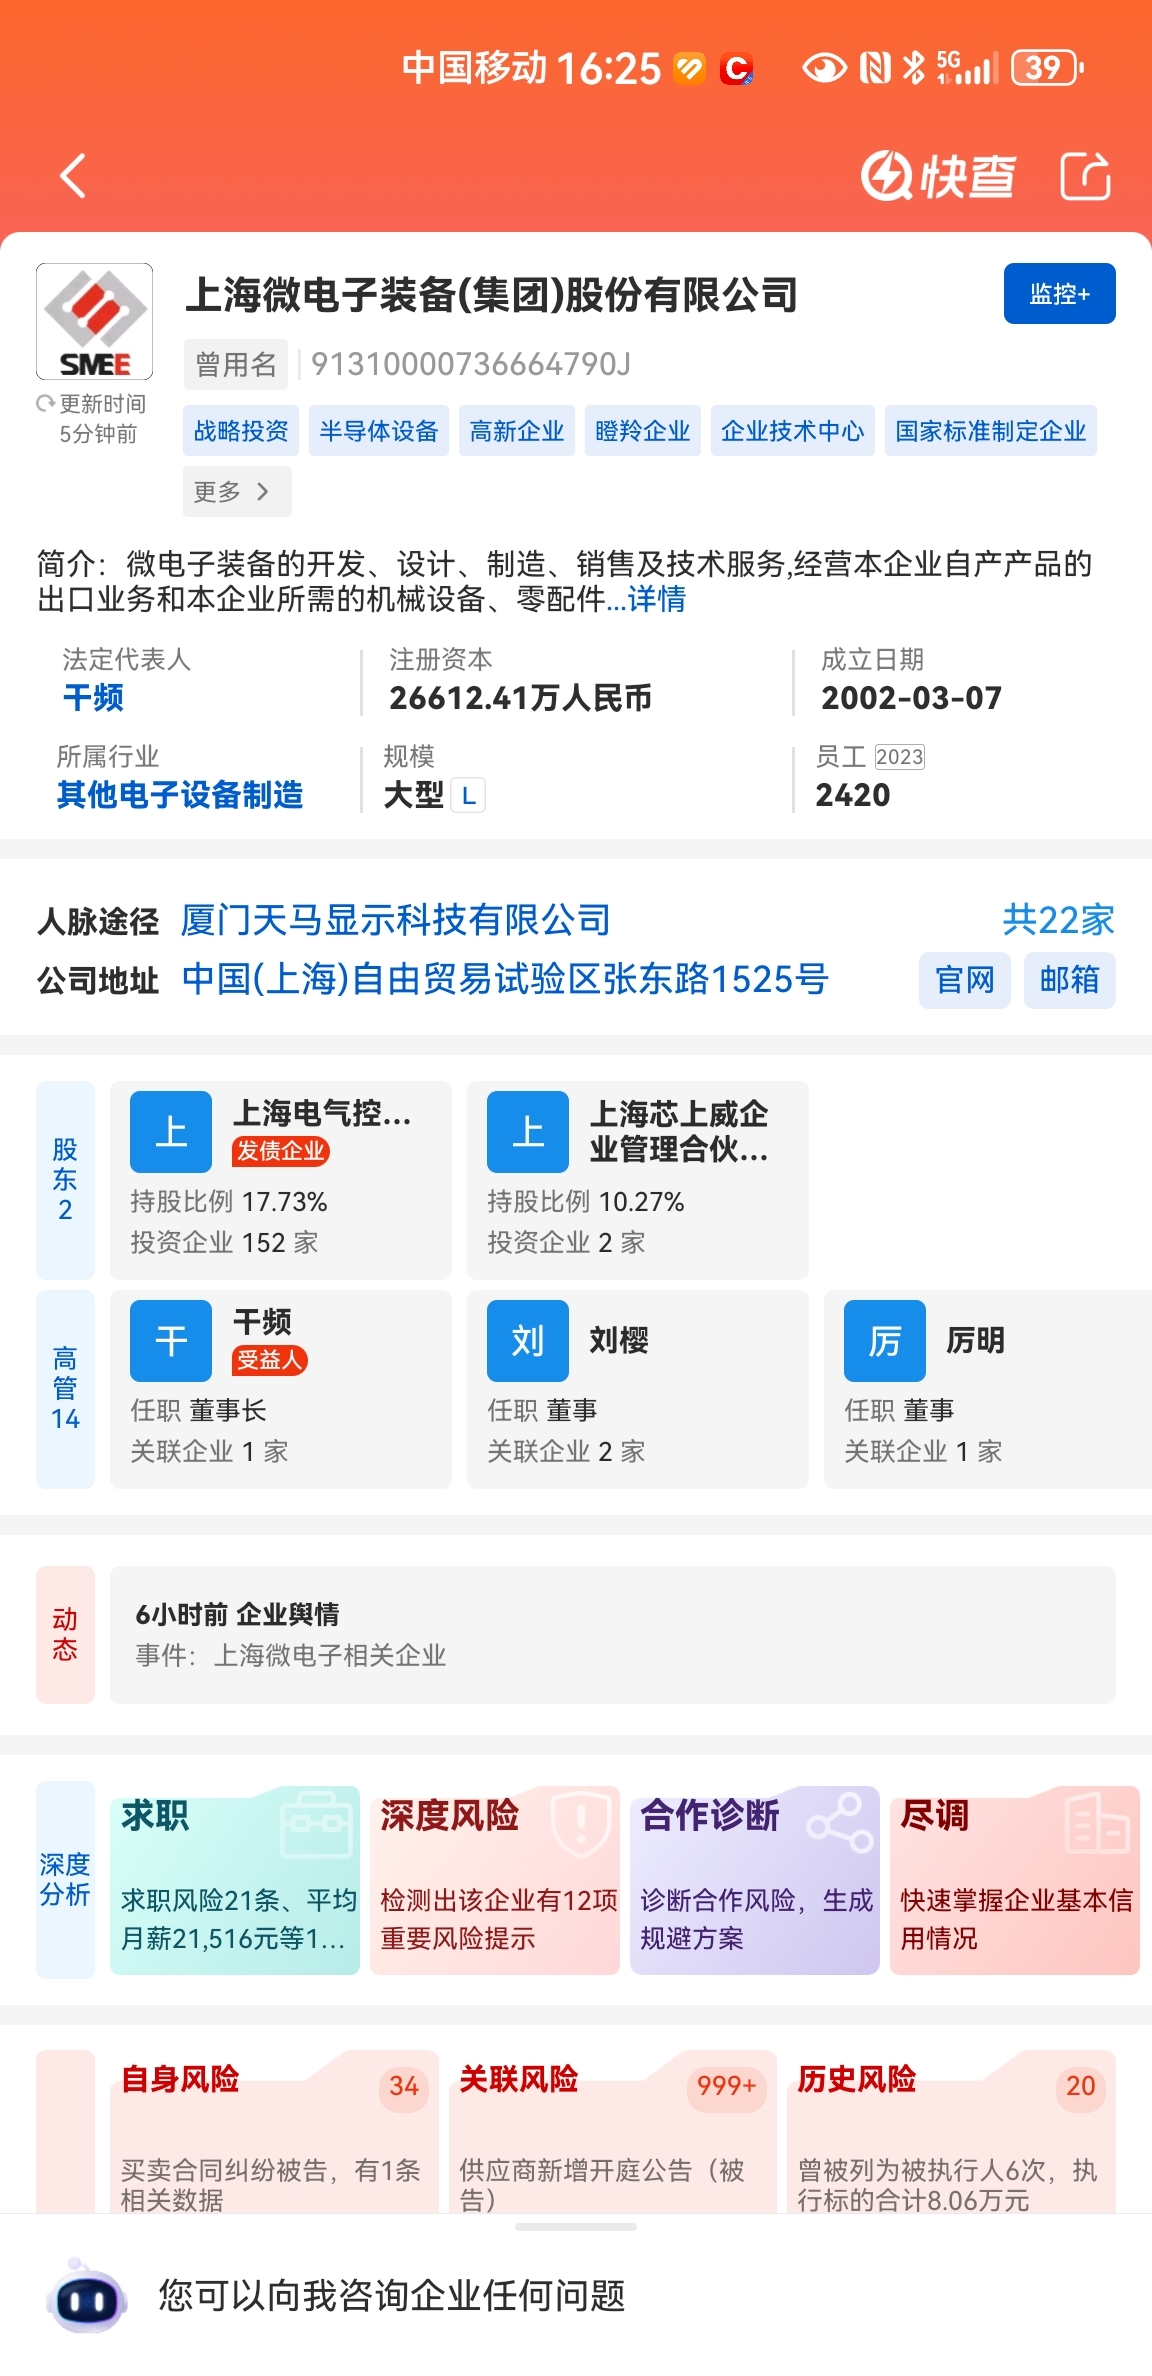
Task: Open the 曾用名 tag
Action: click(236, 364)
